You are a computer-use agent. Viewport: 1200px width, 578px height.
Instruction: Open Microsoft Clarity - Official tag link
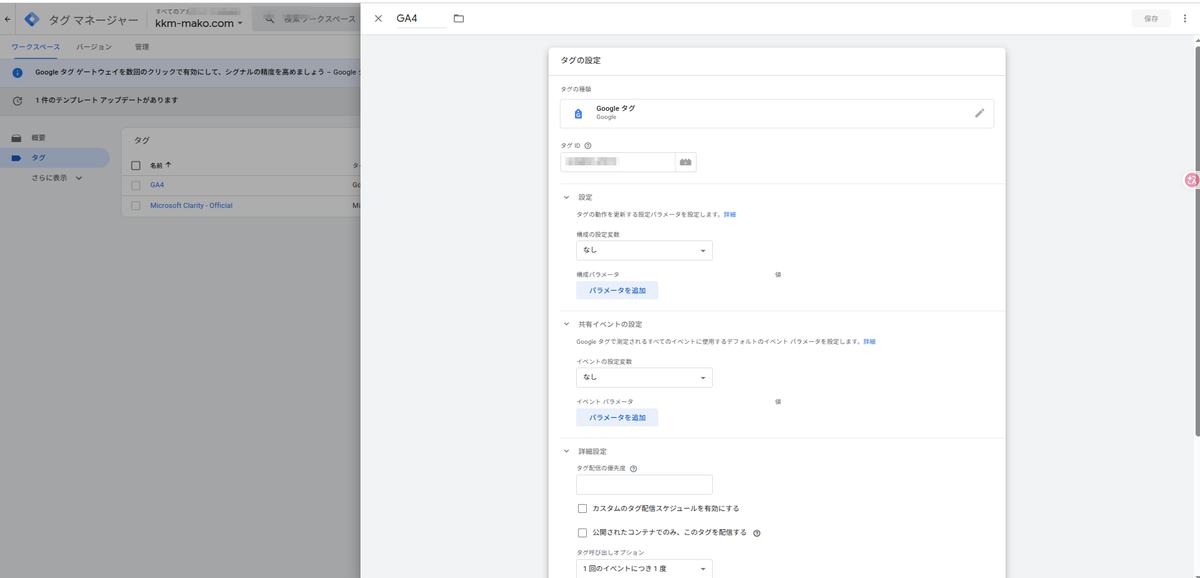[x=191, y=205]
